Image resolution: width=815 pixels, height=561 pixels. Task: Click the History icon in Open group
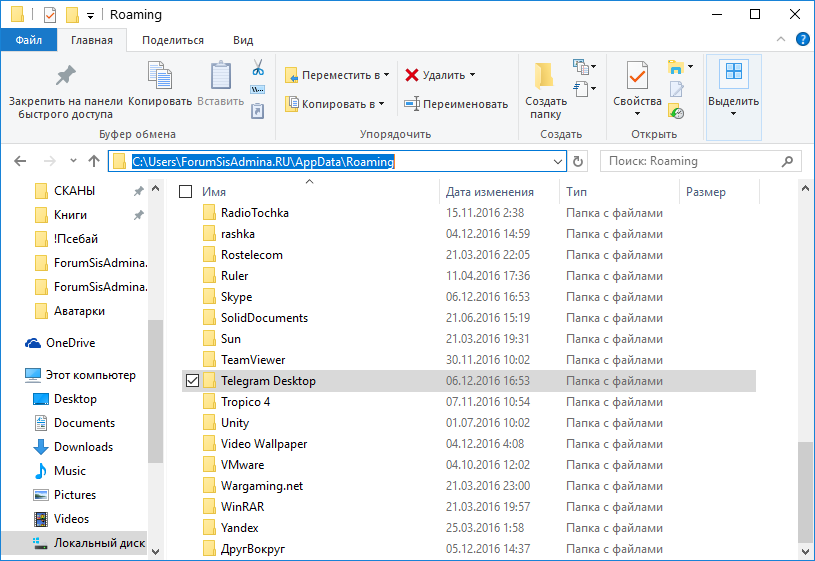coord(676,112)
